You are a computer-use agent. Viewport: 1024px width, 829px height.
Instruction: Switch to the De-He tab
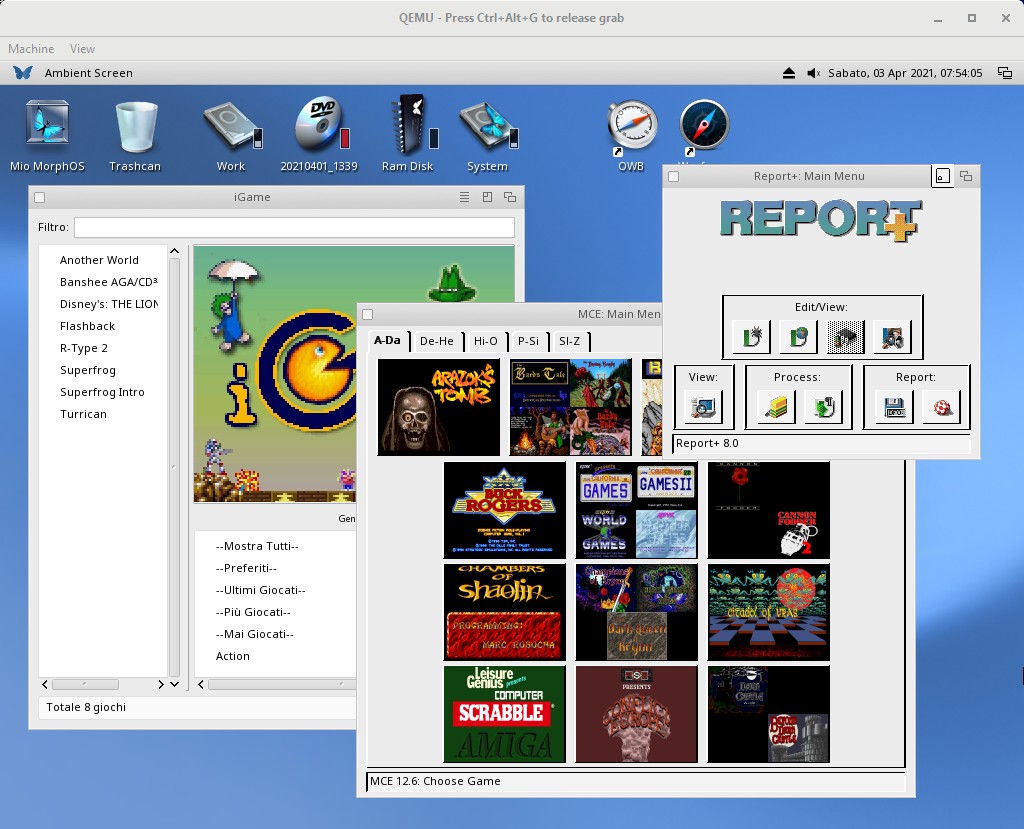pos(436,341)
